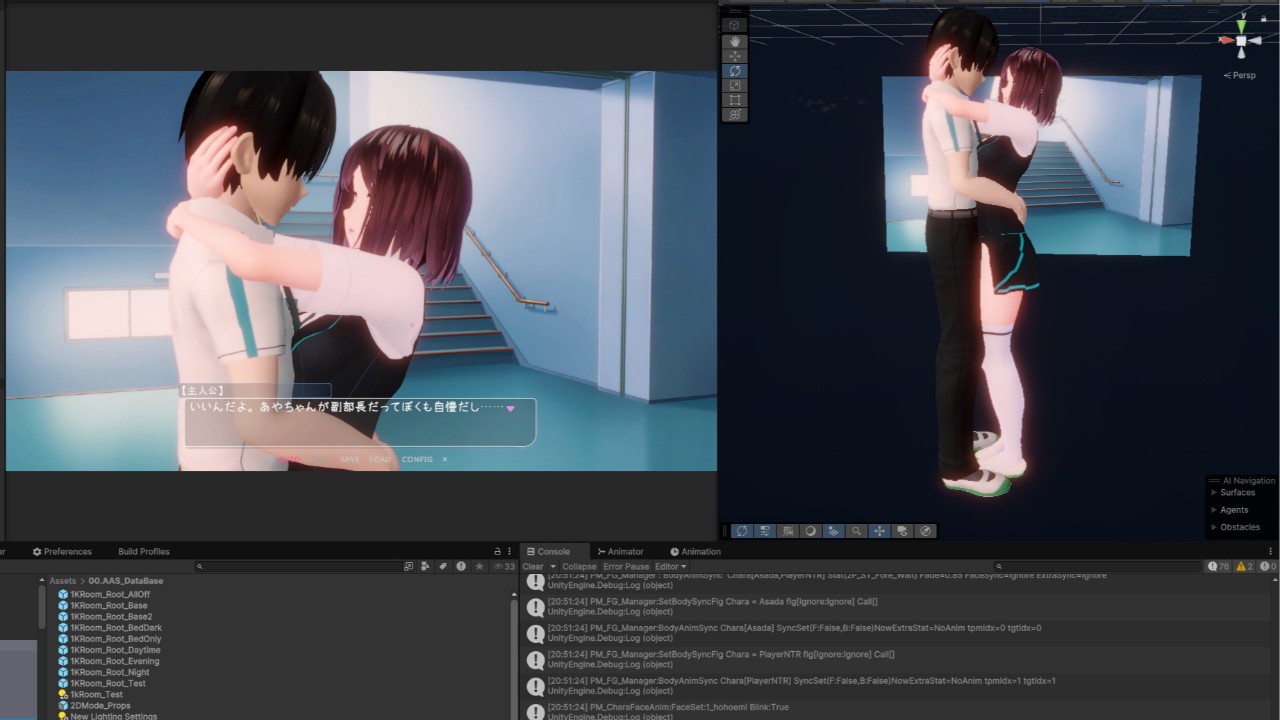Select the 1KRoom_Root_Daytime asset

[x=115, y=650]
